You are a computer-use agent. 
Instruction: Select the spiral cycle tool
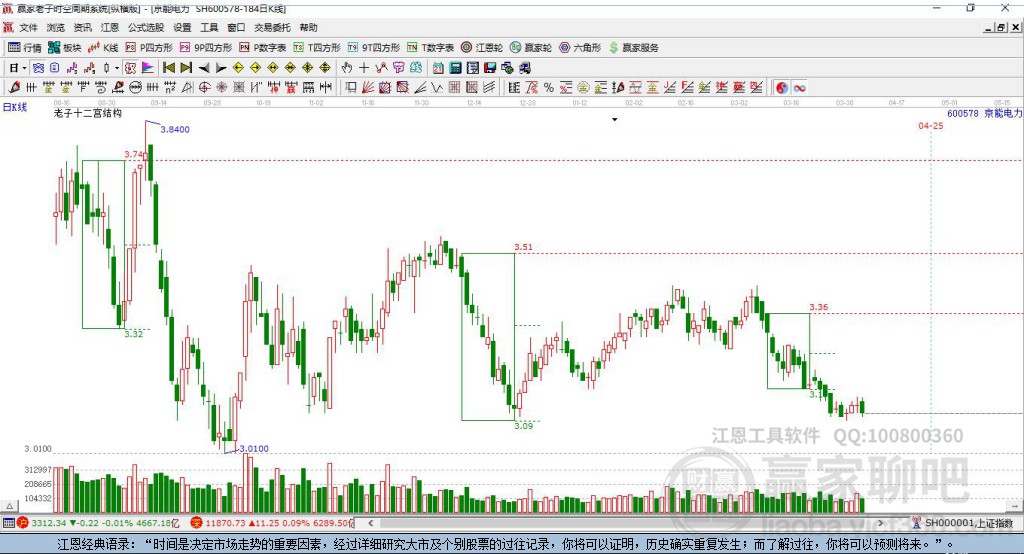pyautogui.click(x=101, y=87)
